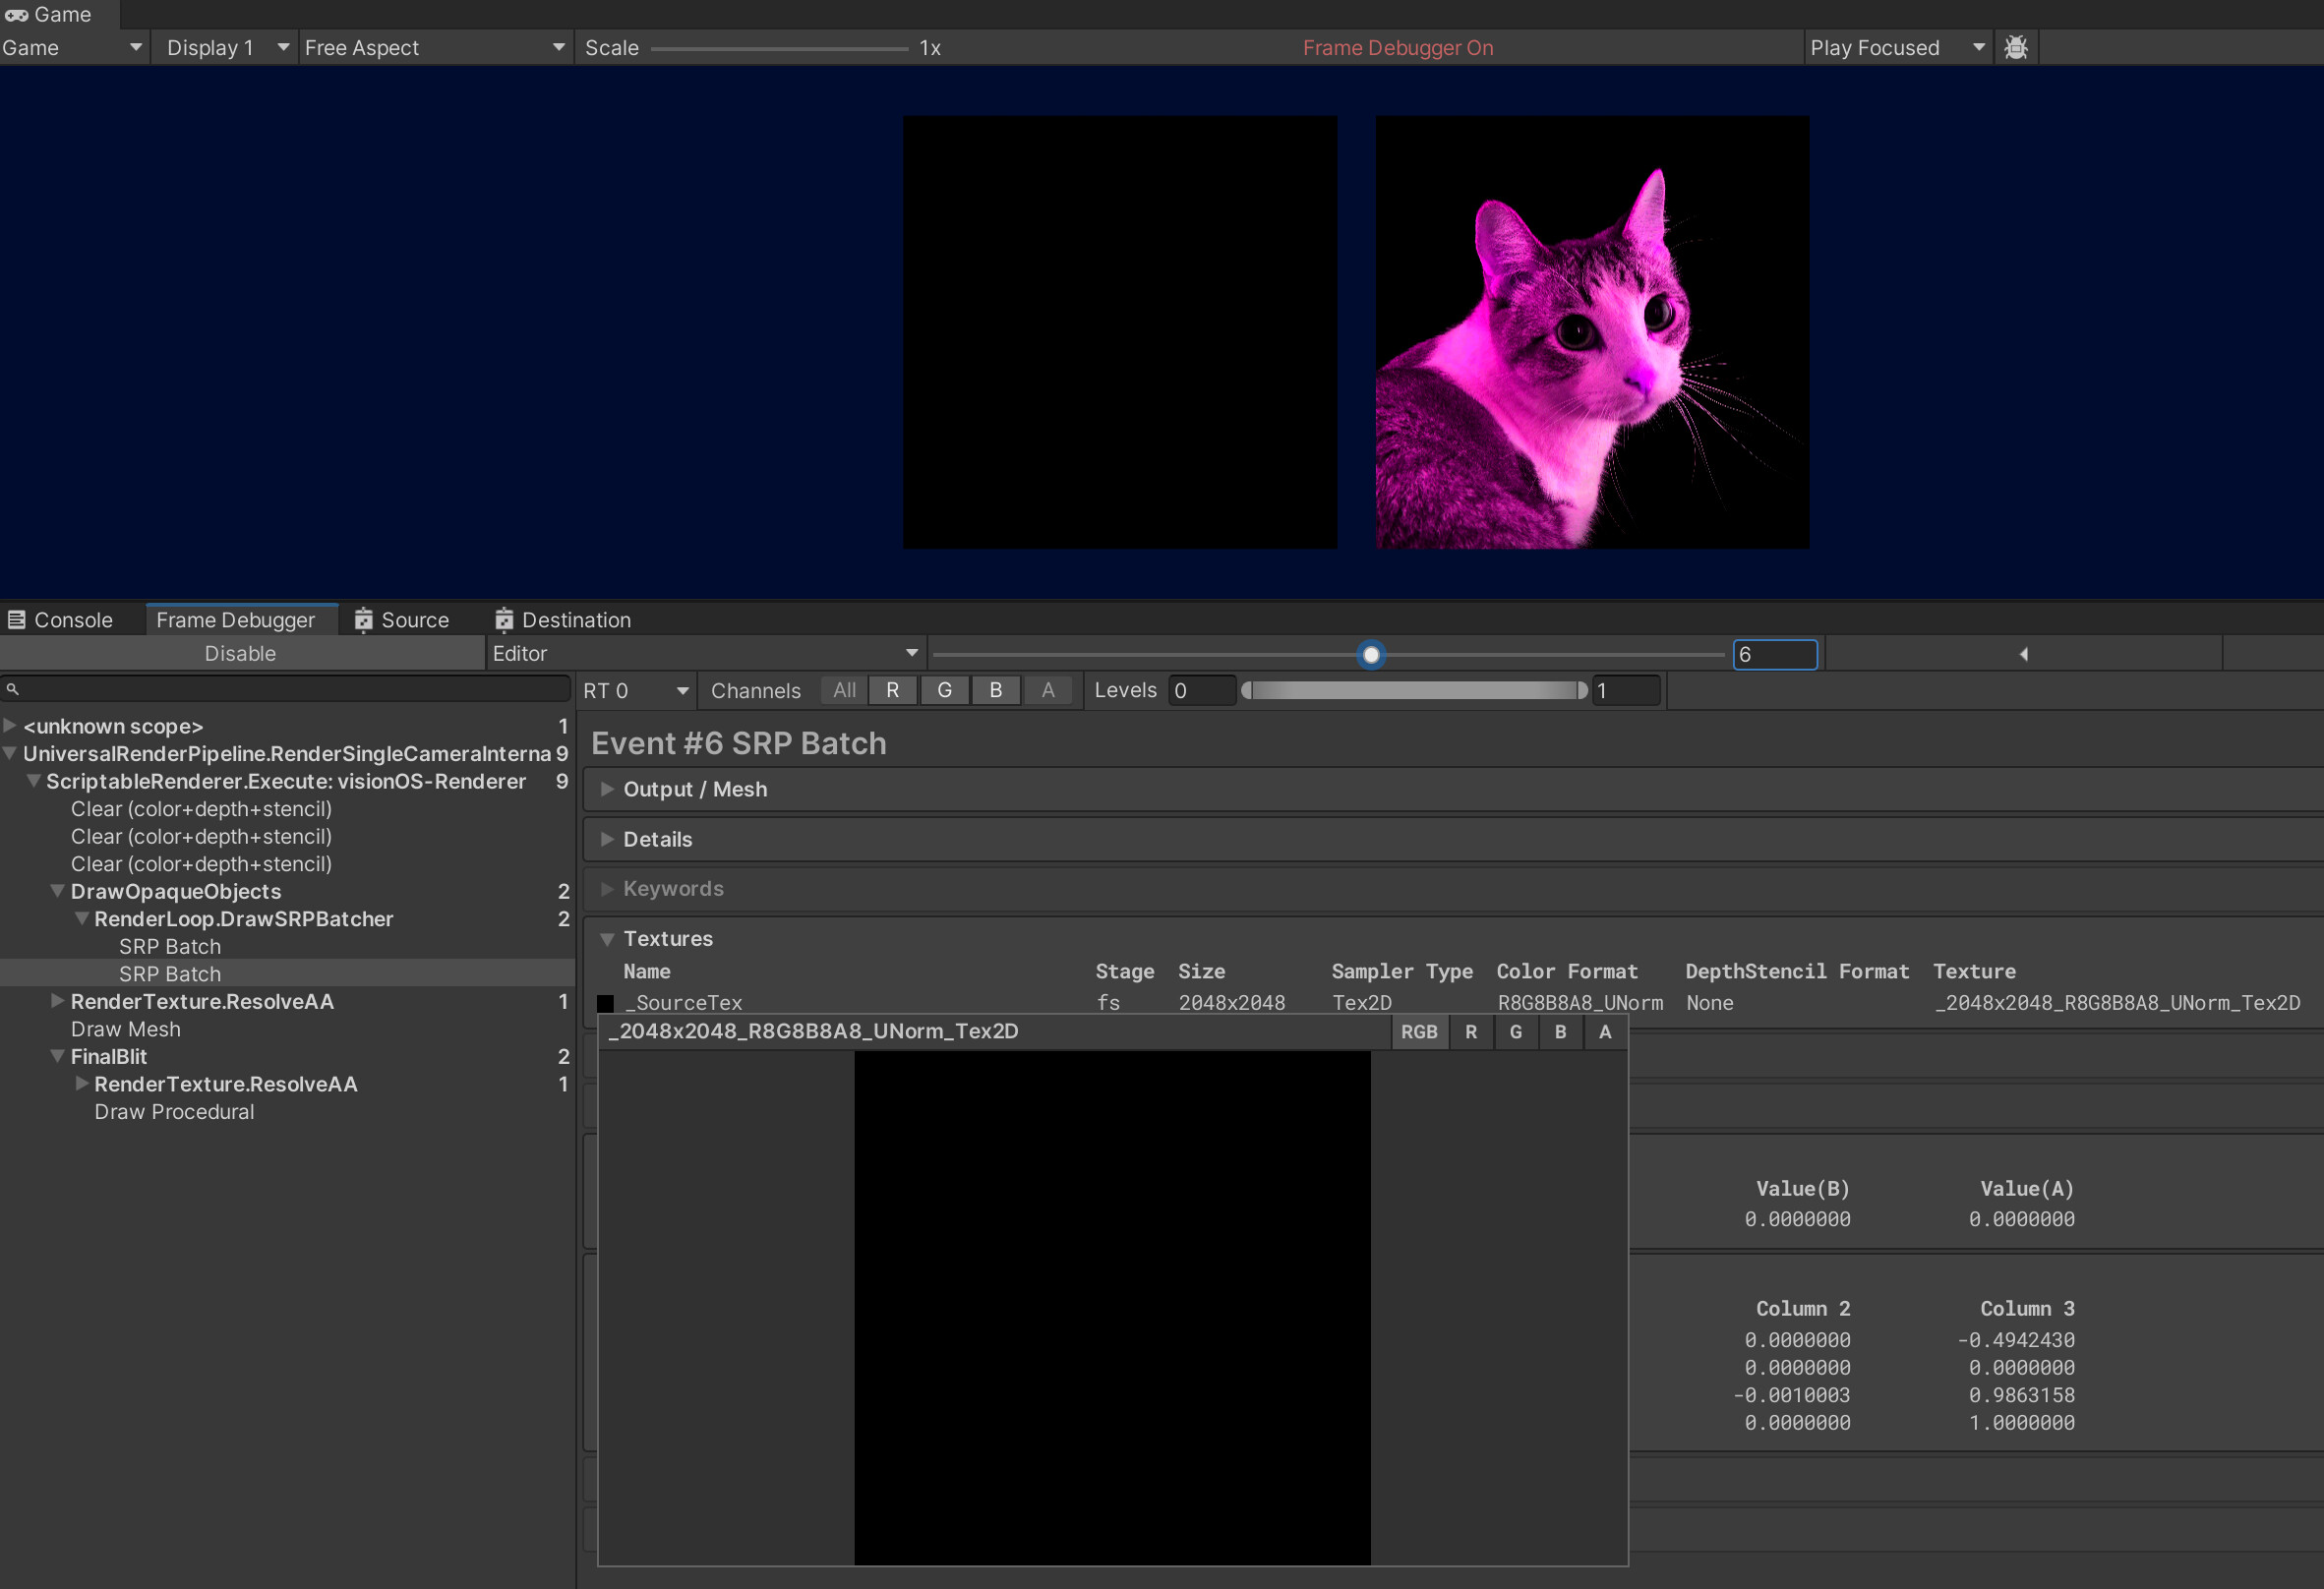This screenshot has width=2324, height=1589.
Task: Click the Game tab controller icon
Action: (x=16, y=15)
